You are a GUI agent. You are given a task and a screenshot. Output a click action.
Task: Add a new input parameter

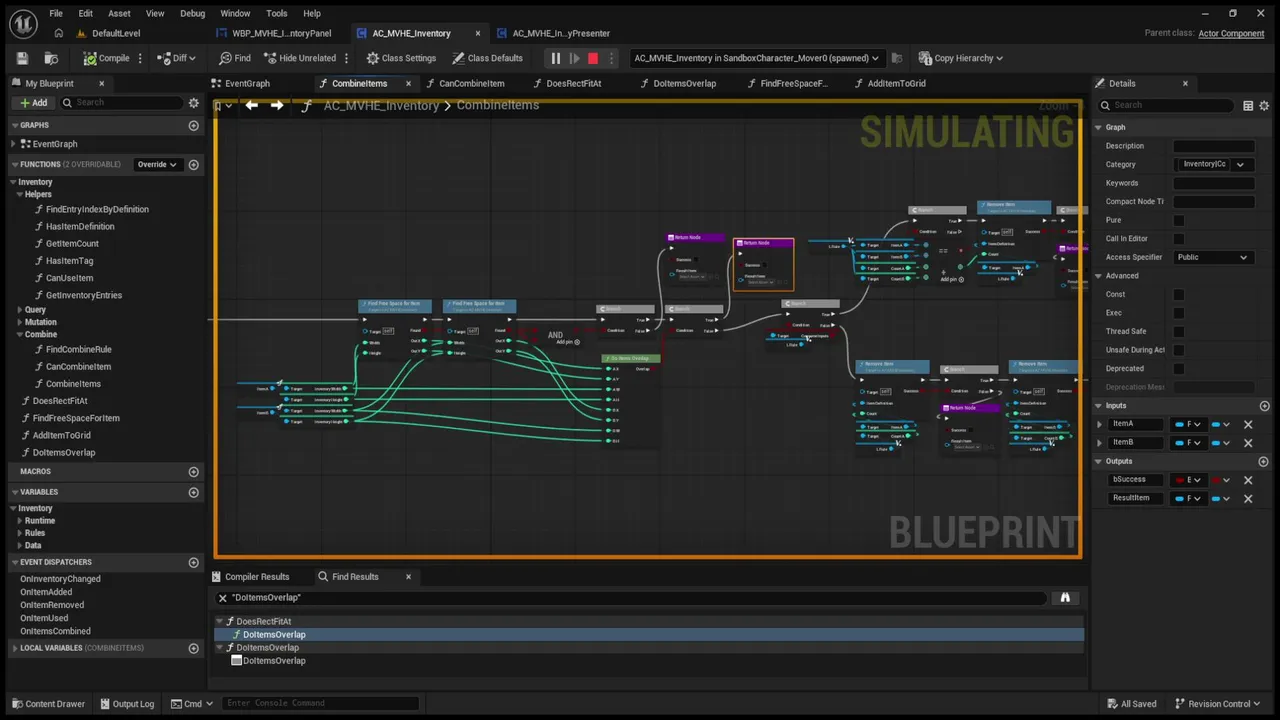[x=1264, y=406]
